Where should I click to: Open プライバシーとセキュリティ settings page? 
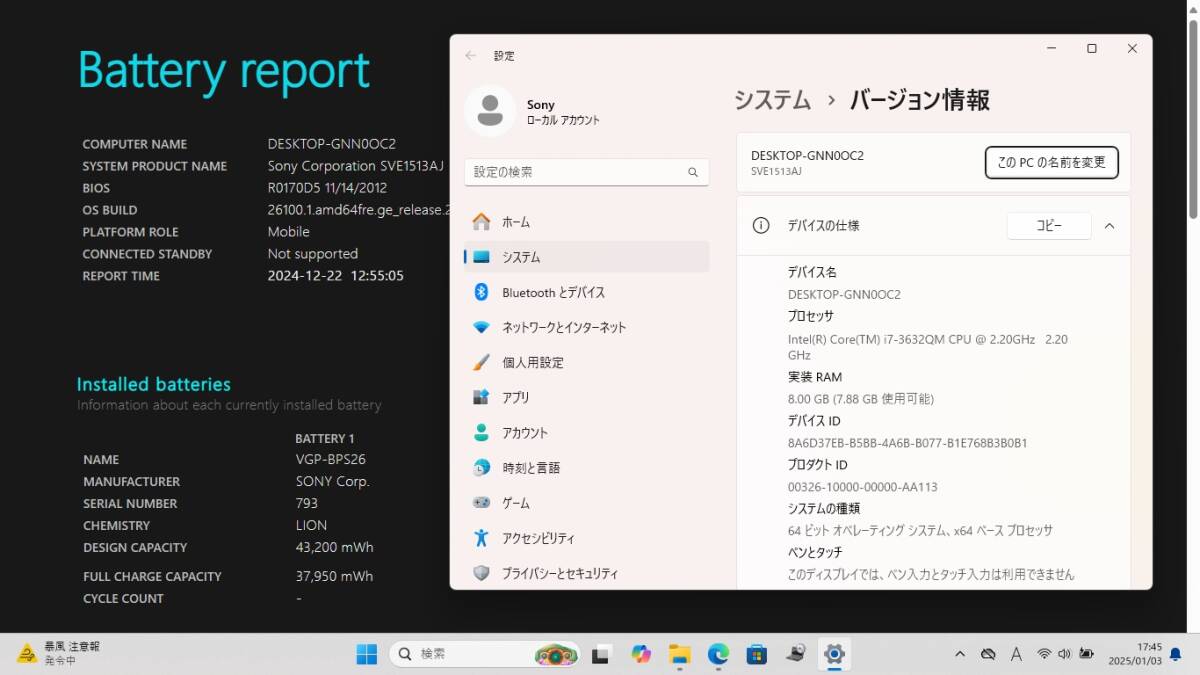pyautogui.click(x=586, y=573)
